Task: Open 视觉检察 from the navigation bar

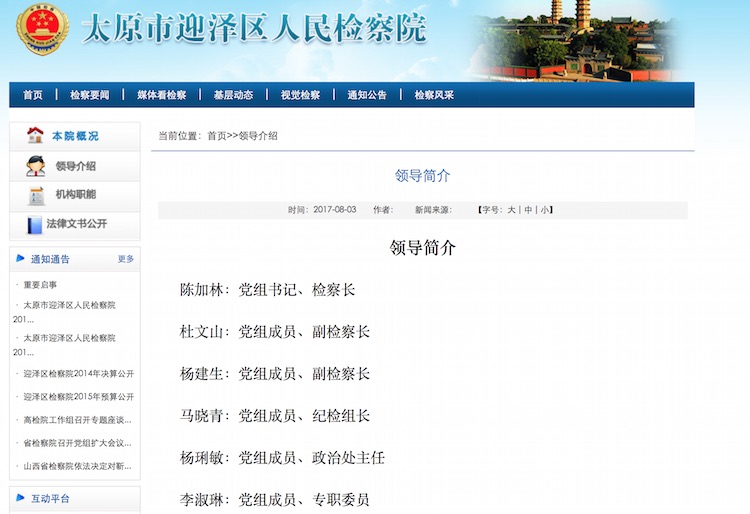Action: pos(300,95)
